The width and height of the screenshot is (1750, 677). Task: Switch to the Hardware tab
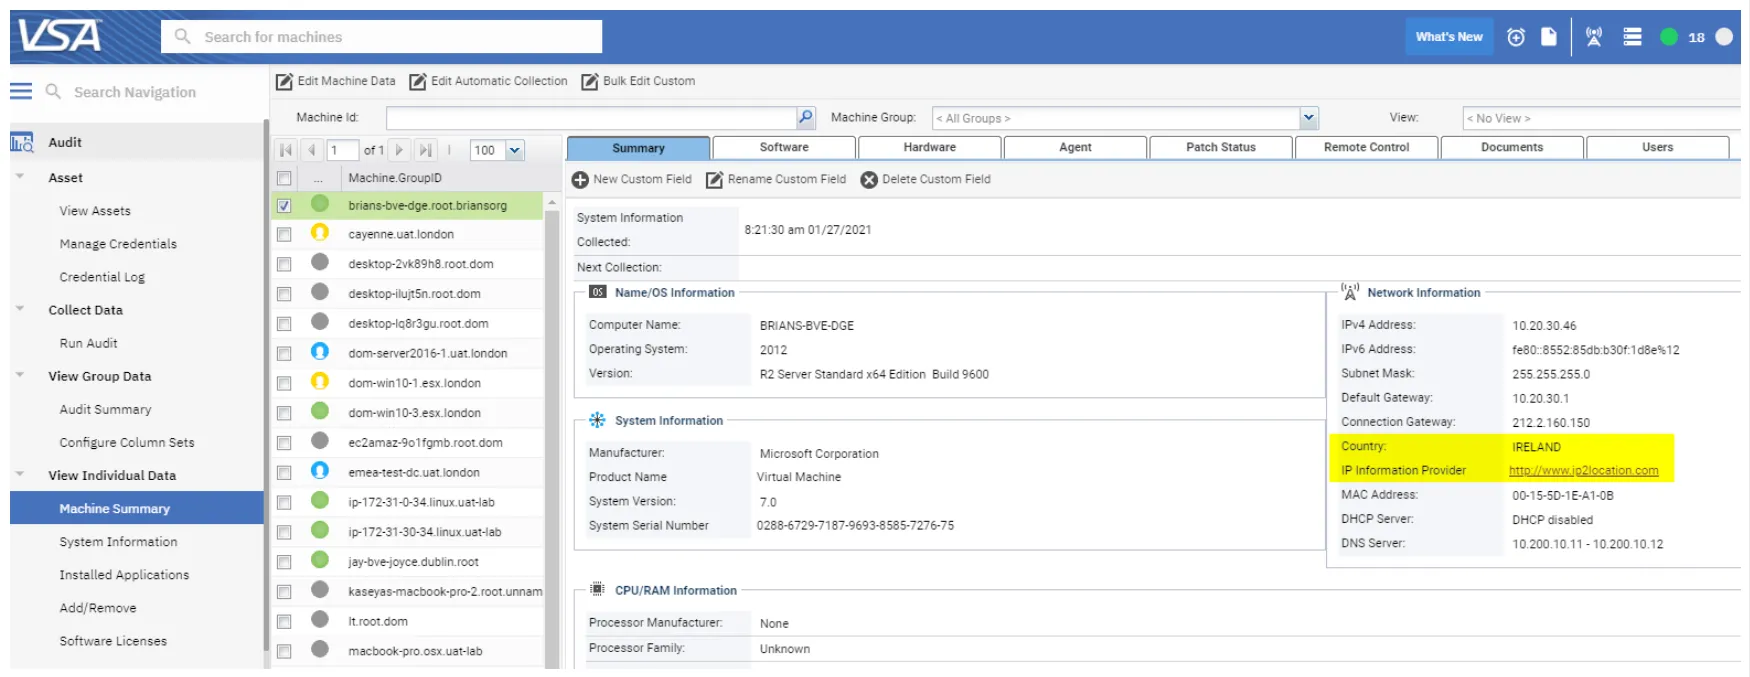[929, 147]
